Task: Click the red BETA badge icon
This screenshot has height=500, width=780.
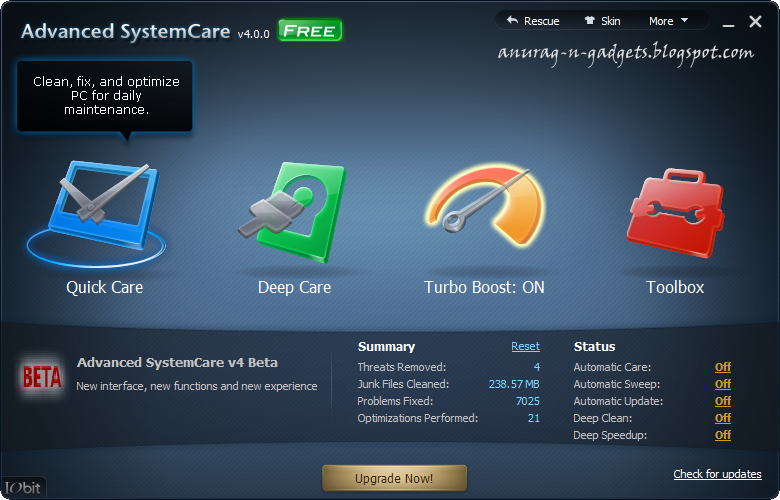Action: coord(42,377)
